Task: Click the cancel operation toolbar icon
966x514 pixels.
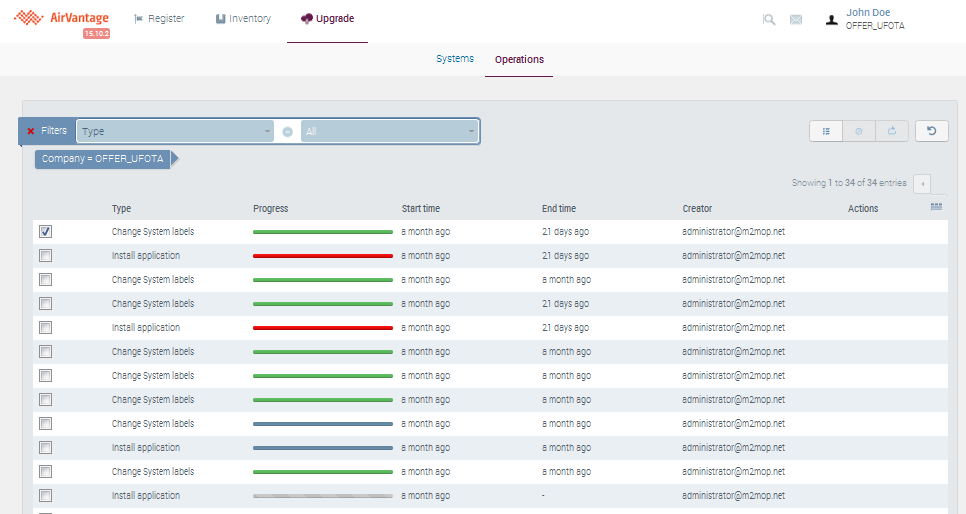Action: pos(858,131)
